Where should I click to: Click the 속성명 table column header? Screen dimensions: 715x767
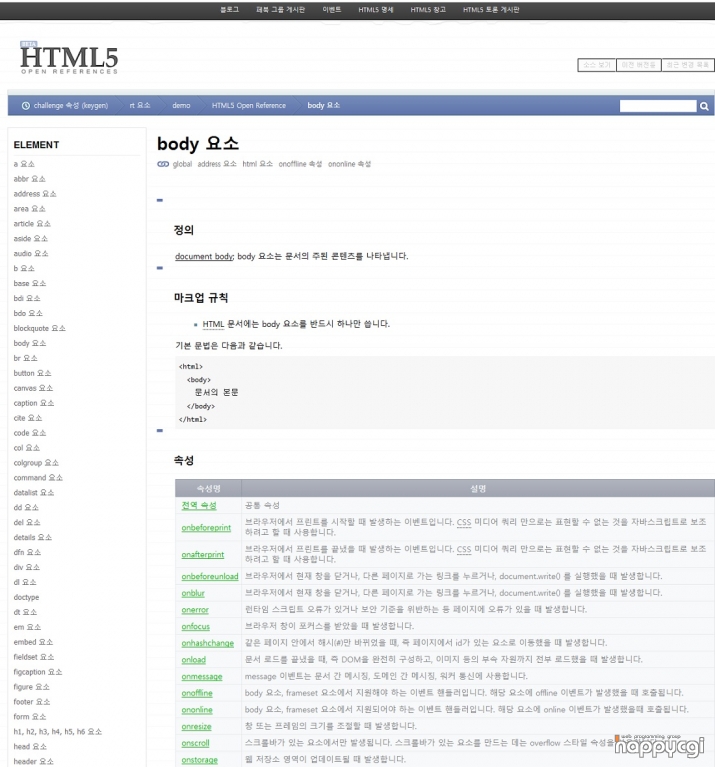point(208,489)
